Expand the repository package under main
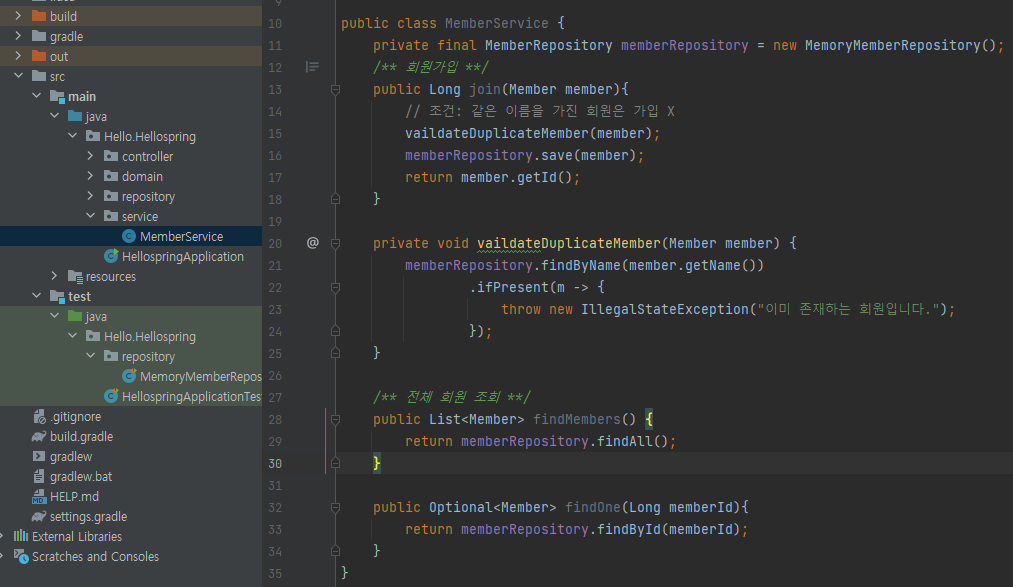Viewport: 1013px width, 587px height. coord(90,196)
